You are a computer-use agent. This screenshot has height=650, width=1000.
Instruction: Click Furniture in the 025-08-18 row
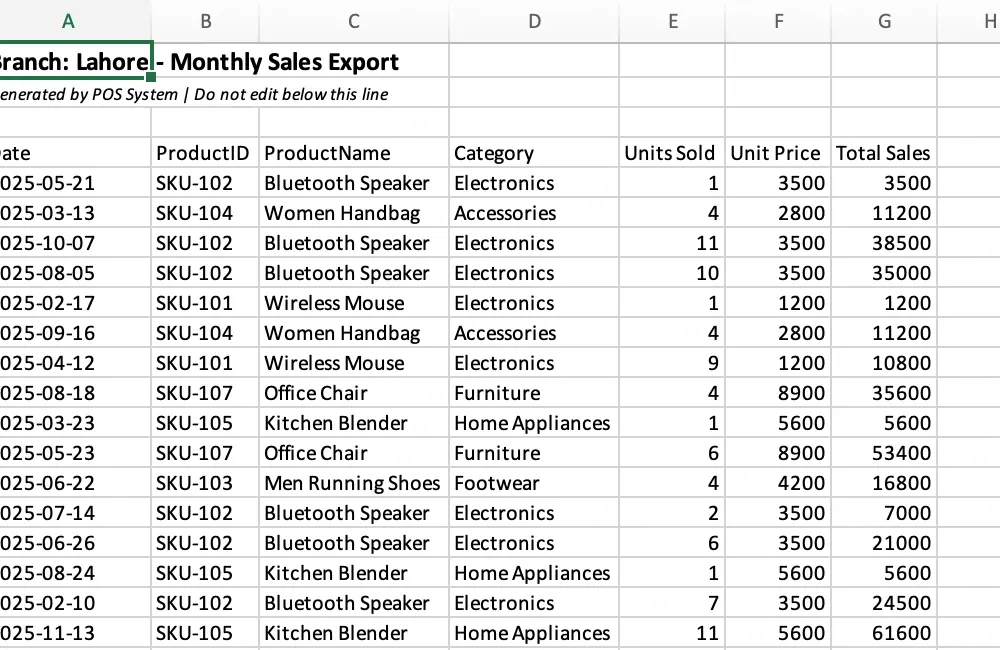[534, 393]
